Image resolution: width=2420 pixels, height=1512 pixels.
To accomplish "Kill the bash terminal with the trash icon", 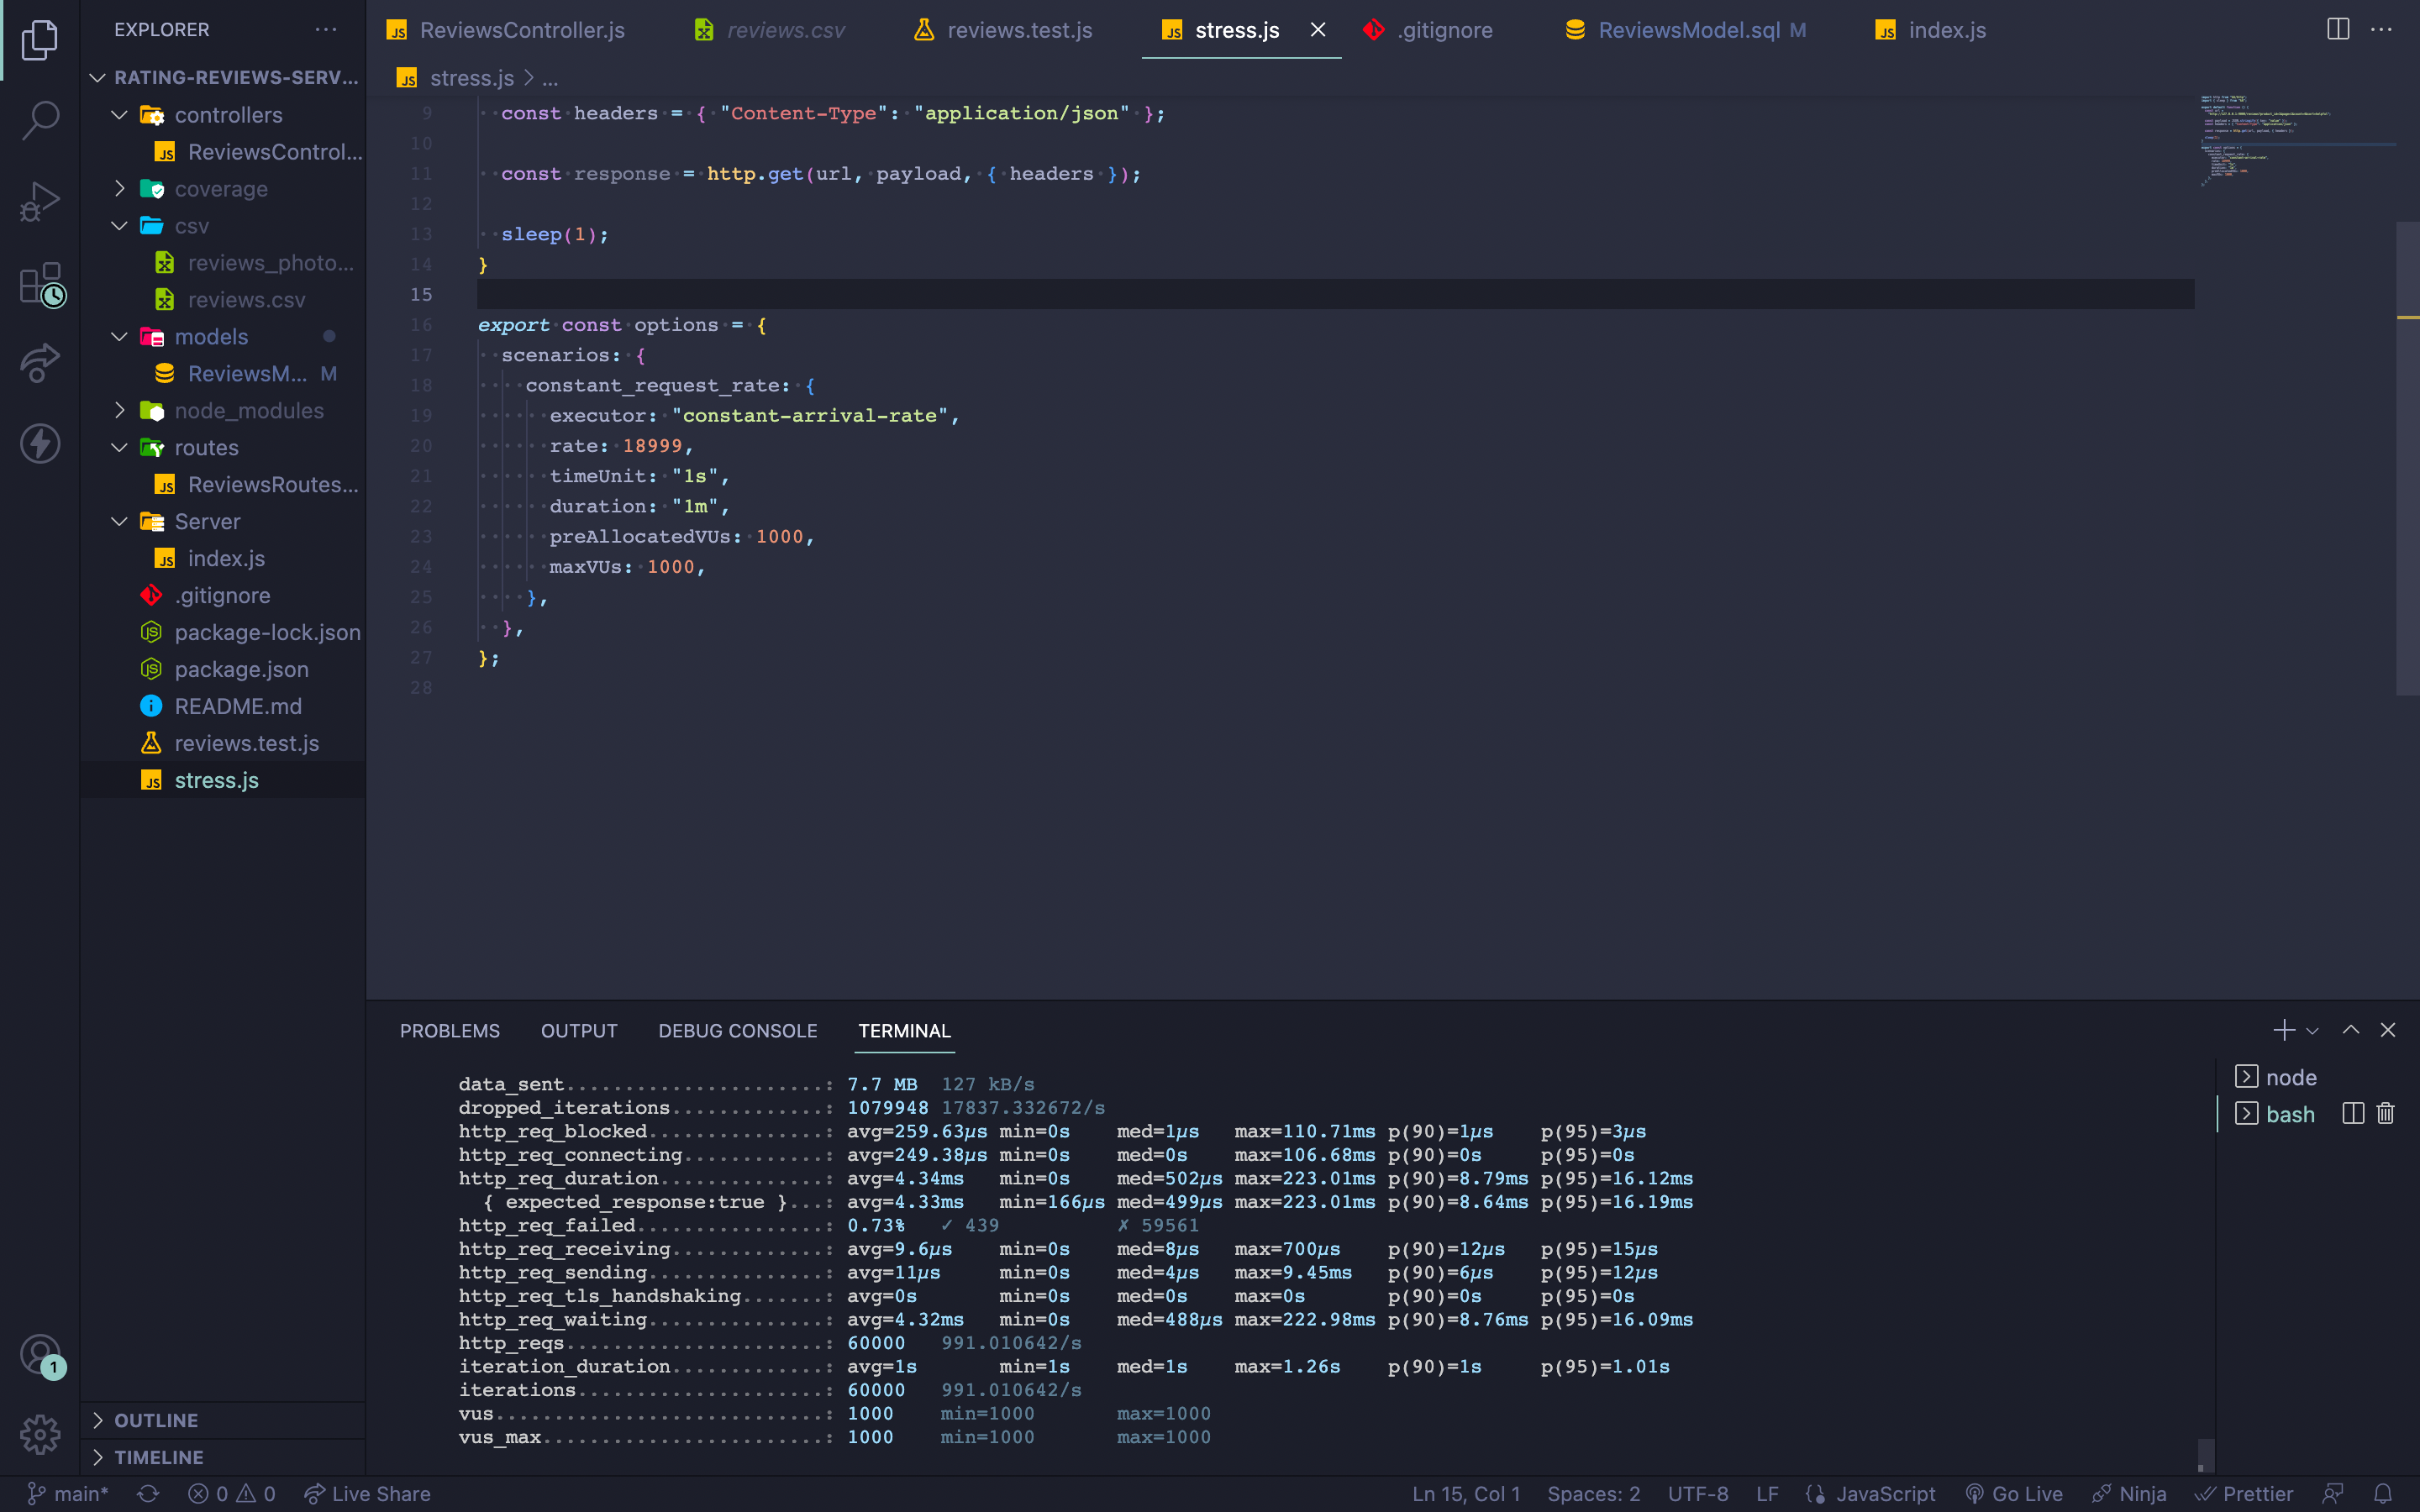I will coord(2385,1113).
